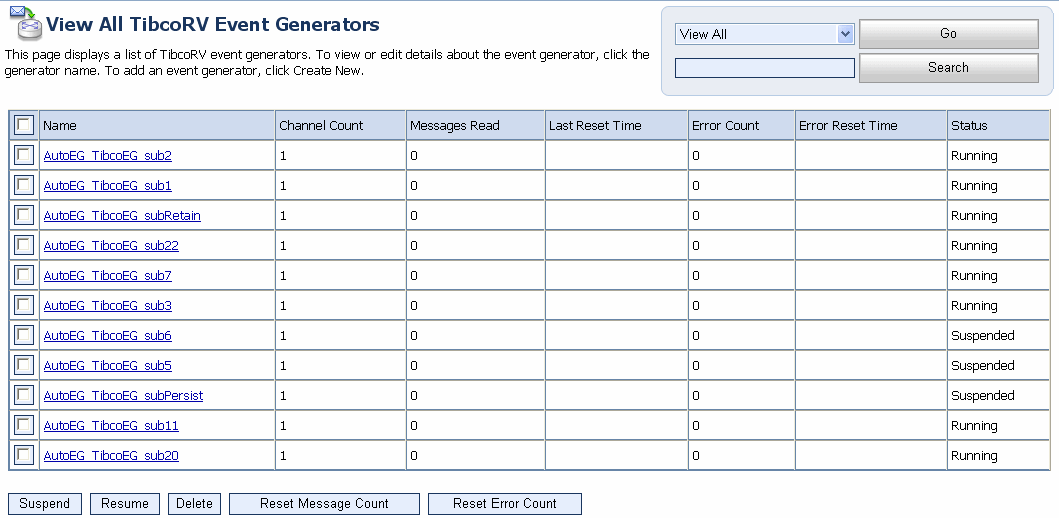Select the AutoEG_TibcoEG_sub6 checkbox
Image resolution: width=1059 pixels, height=518 pixels.
tap(24, 336)
